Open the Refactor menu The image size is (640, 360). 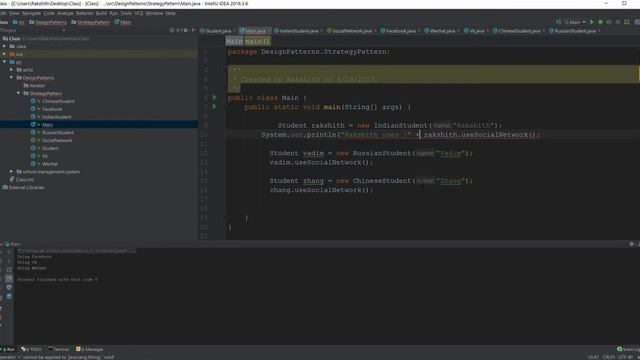pyautogui.click(x=84, y=13)
